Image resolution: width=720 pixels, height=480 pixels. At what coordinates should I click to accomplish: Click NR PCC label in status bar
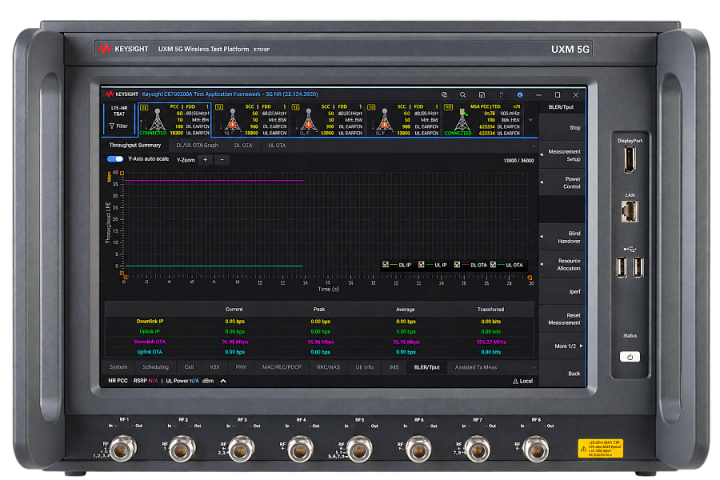click(x=118, y=381)
